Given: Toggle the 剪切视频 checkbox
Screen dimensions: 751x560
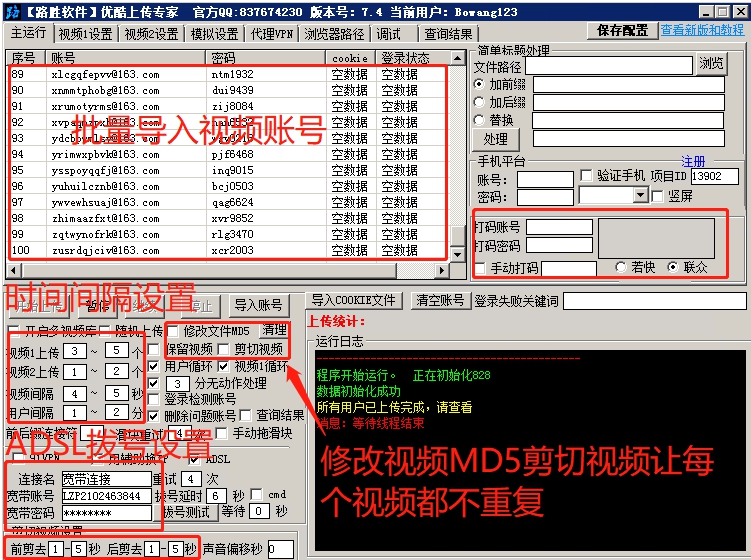Looking at the screenshot, I should [223, 349].
